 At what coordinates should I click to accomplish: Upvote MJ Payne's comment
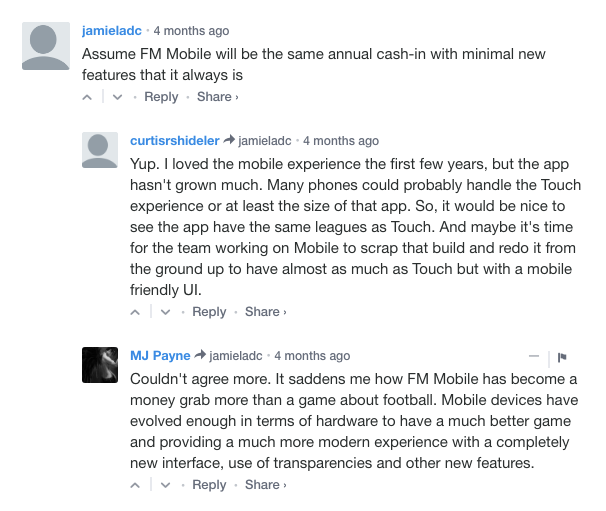click(135, 485)
